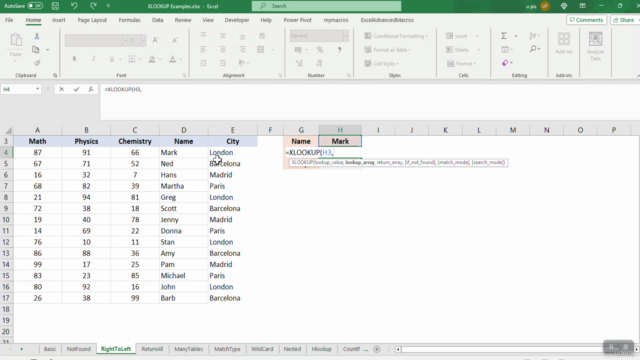The height and width of the screenshot is (360, 640).
Task: Click the Redo arrow icon
Action: coord(93,6)
